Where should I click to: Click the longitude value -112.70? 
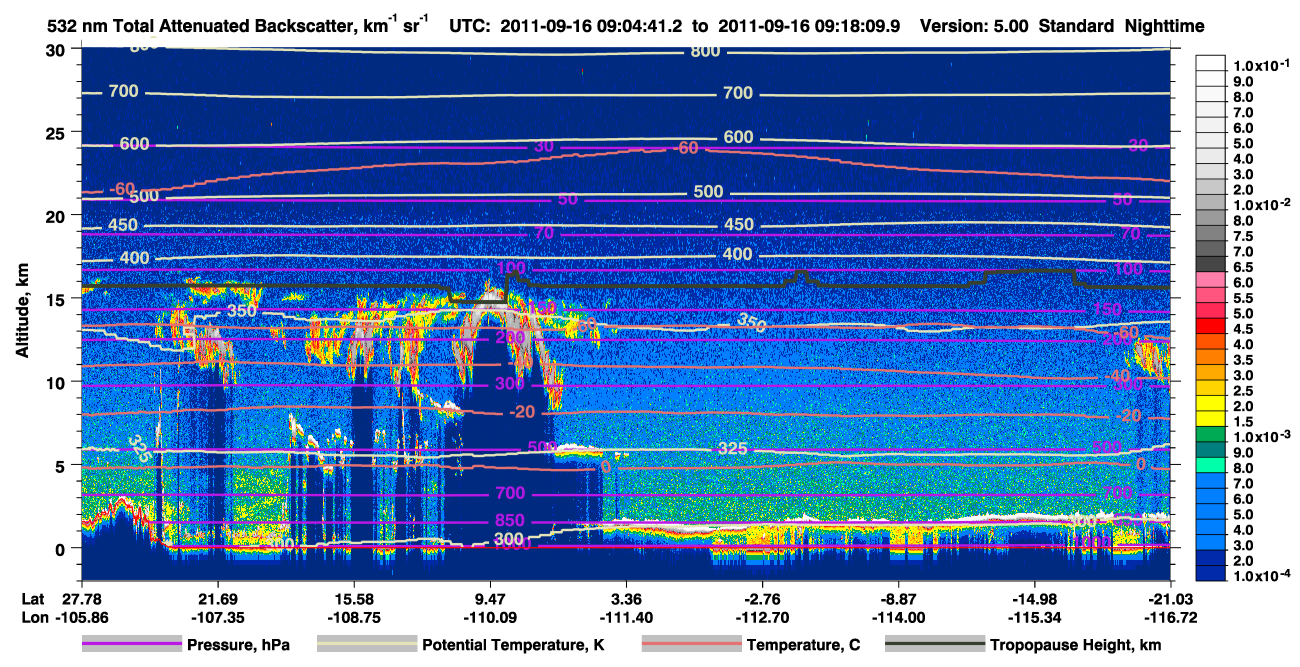pos(762,616)
